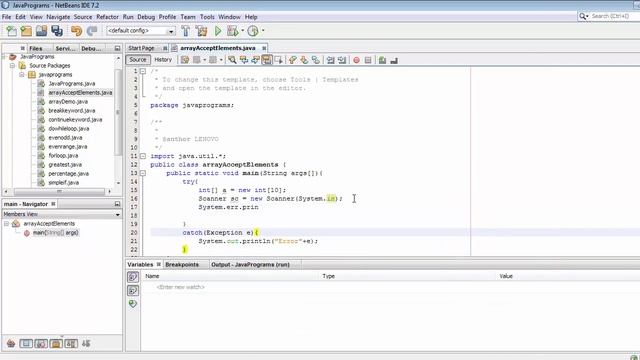Switch to Output - JavaPrograms (run) tab
The width and height of the screenshot is (640, 360).
tap(250, 264)
